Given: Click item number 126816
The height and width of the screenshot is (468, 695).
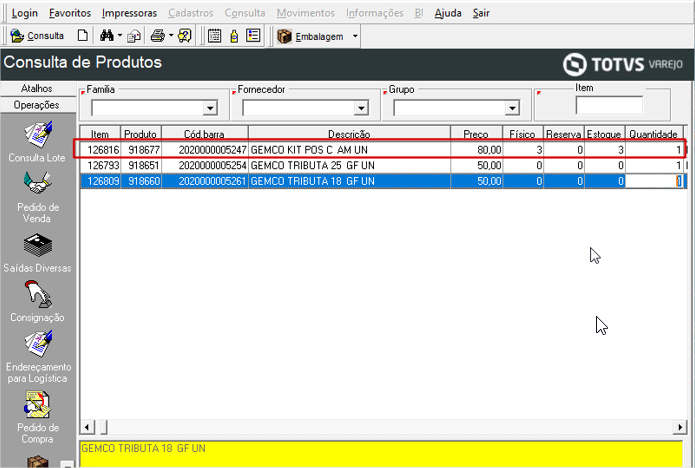Looking at the screenshot, I should (103, 150).
